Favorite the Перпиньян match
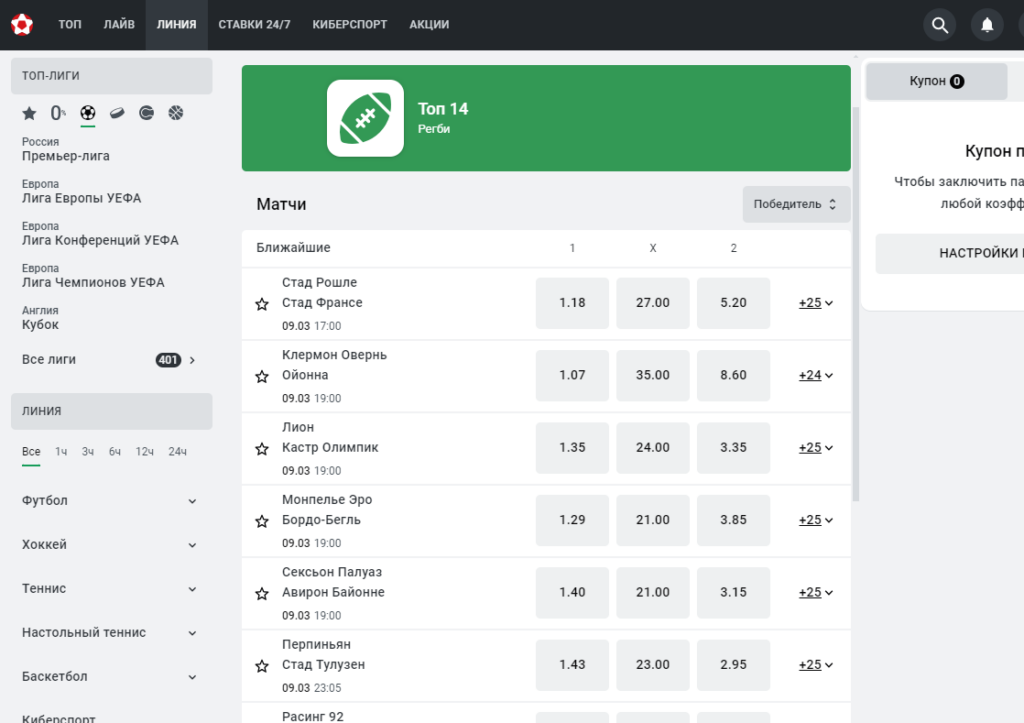The height and width of the screenshot is (723, 1024). [x=262, y=666]
